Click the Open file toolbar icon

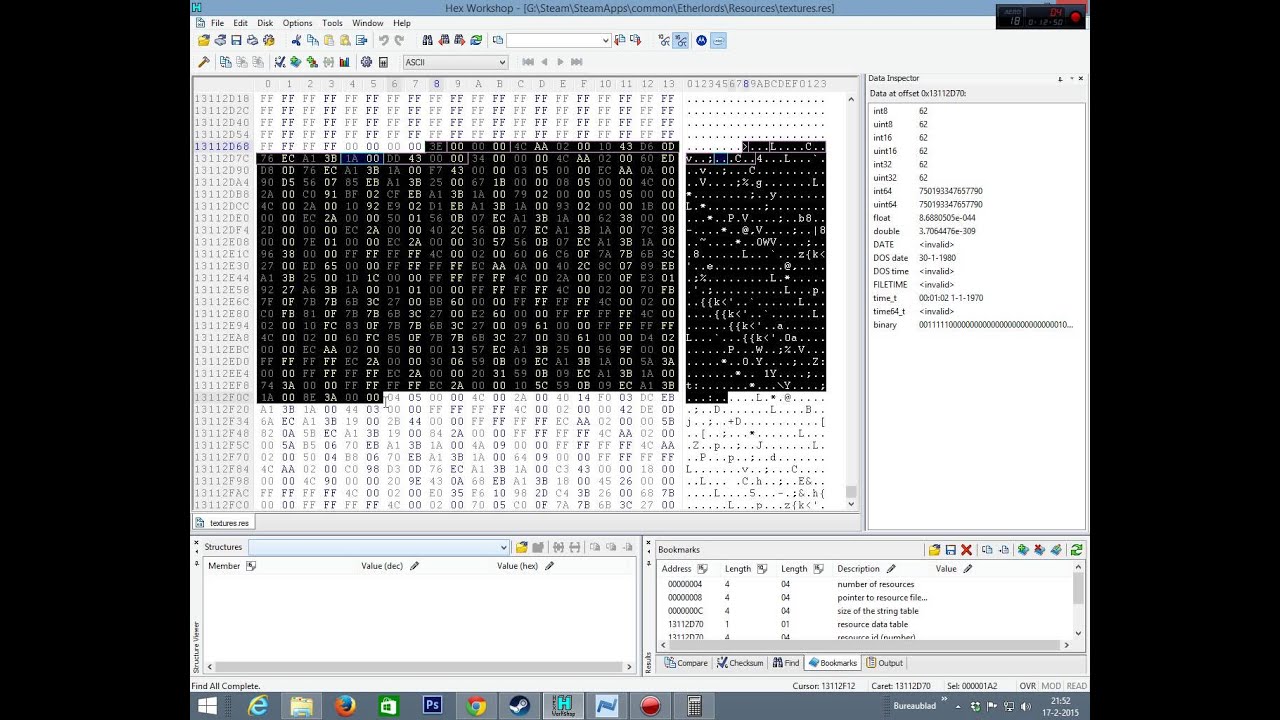[x=204, y=40]
